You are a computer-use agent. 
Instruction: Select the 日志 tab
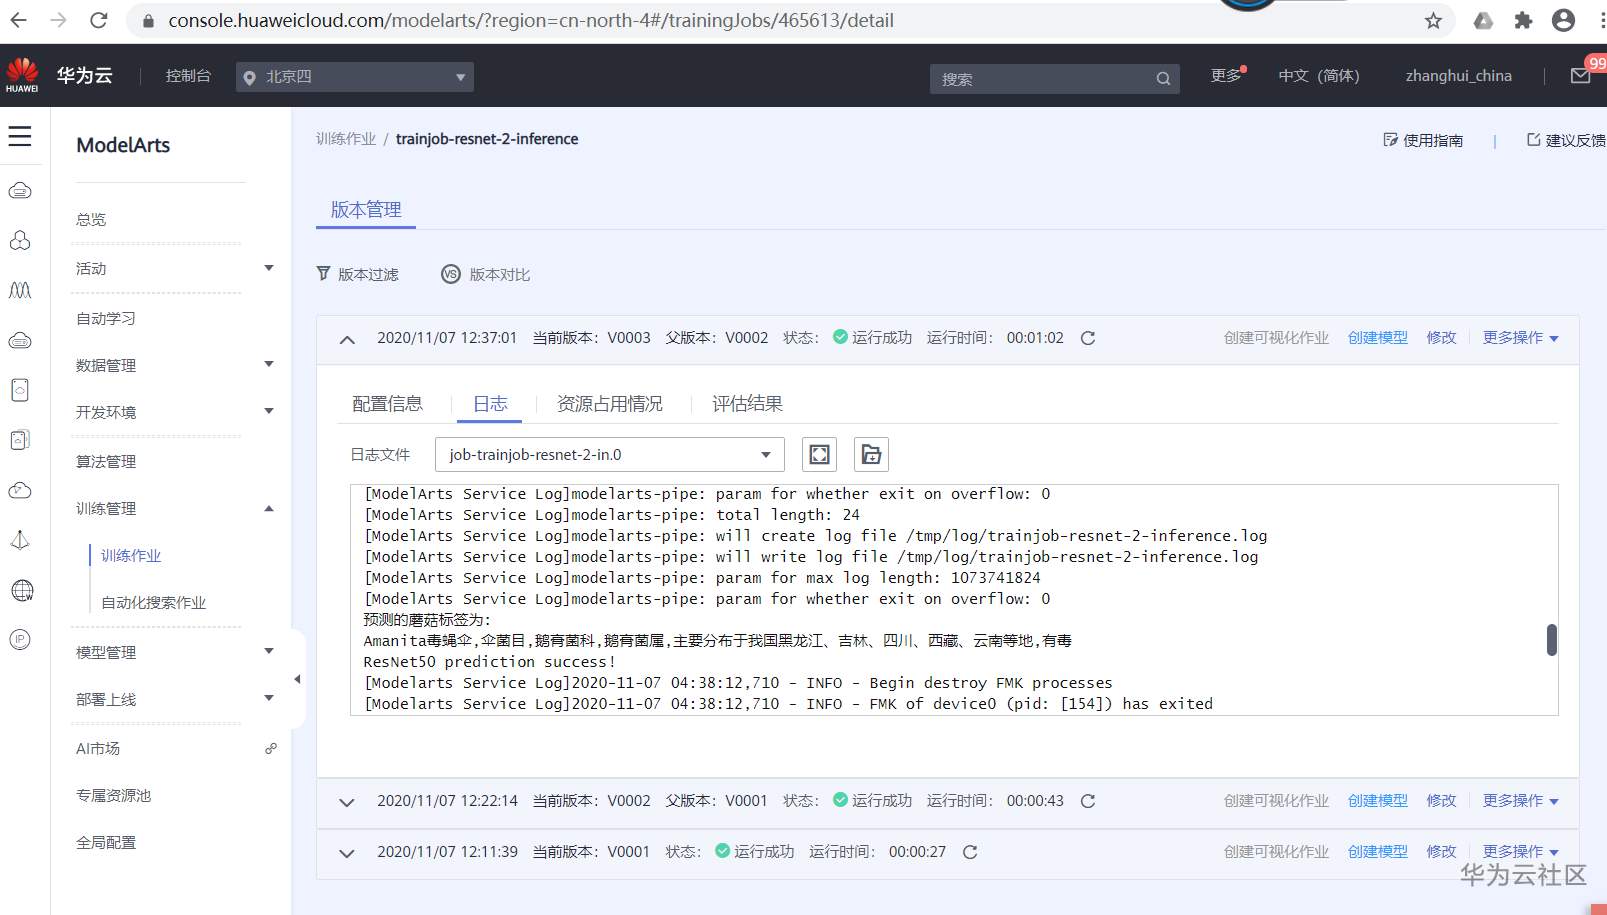(490, 404)
